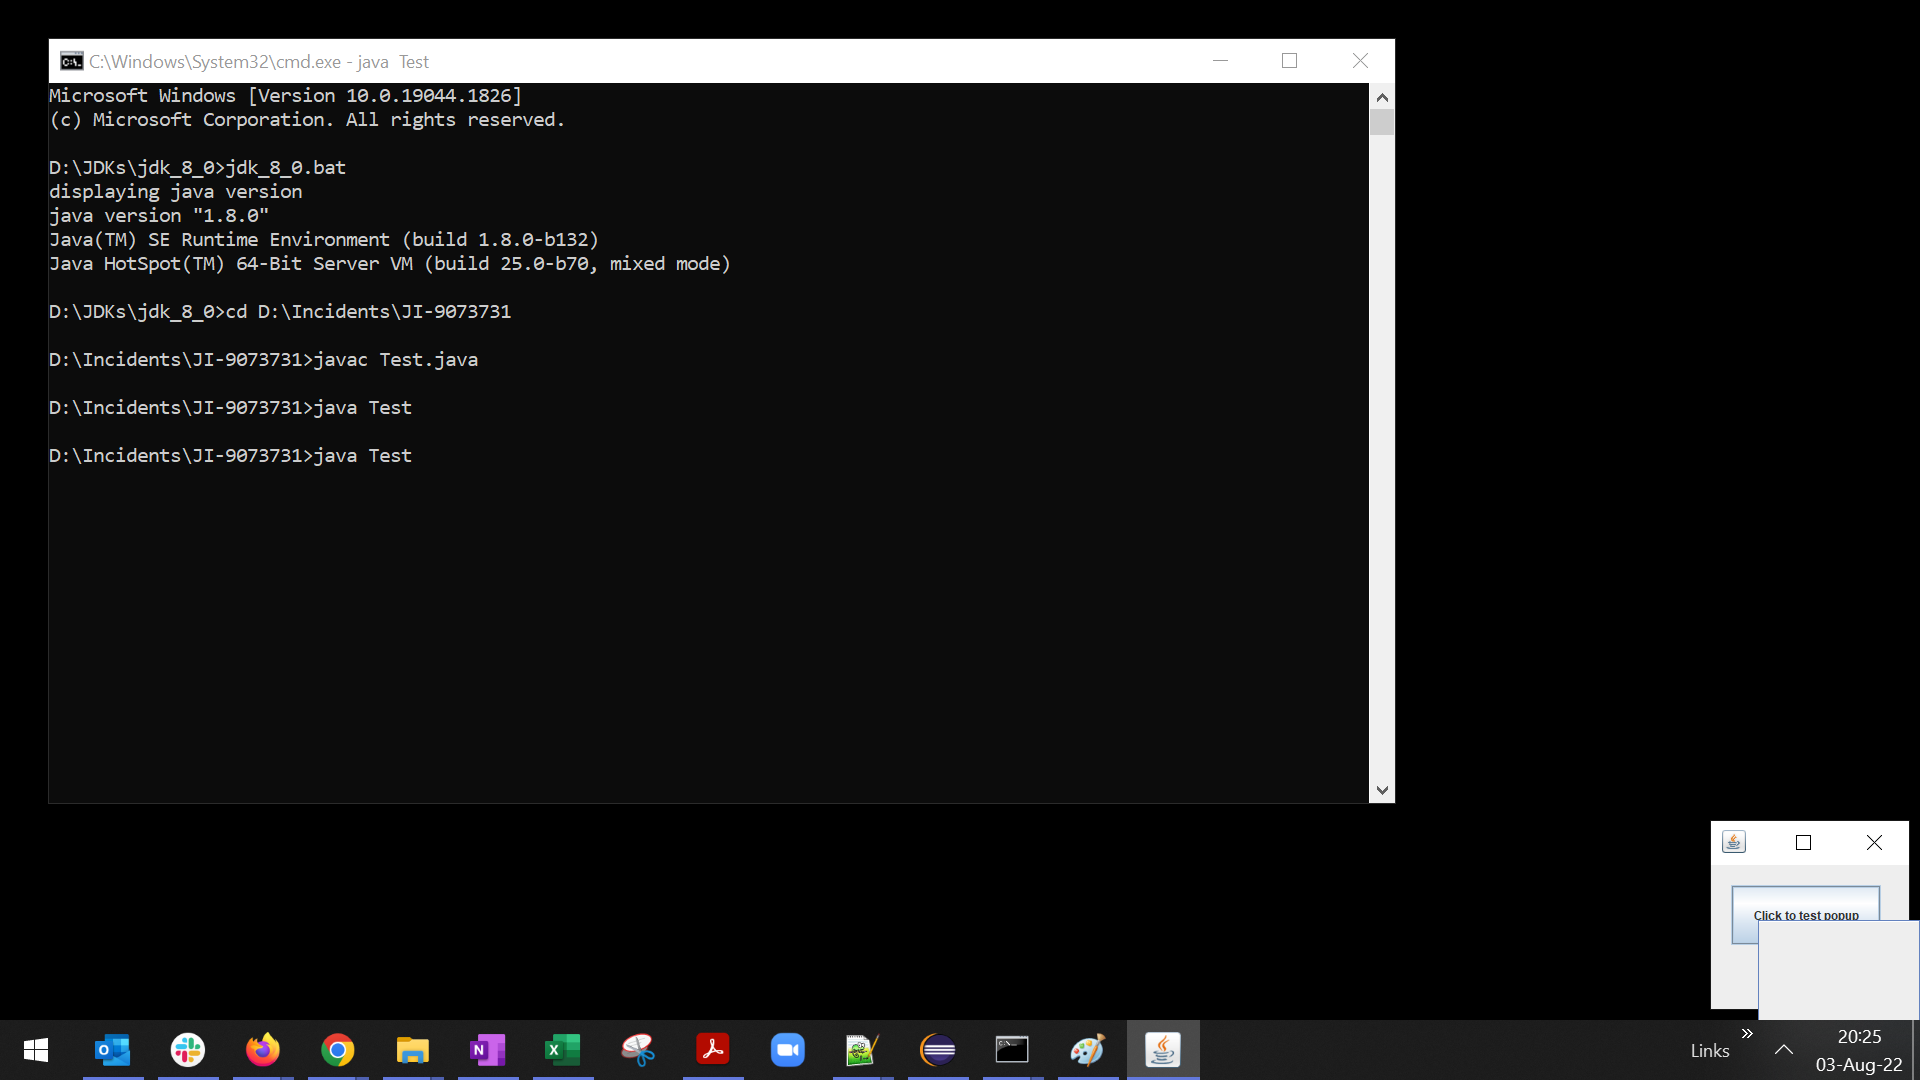Open Outlook from the taskbar
The image size is (1920, 1080).
112,1050
